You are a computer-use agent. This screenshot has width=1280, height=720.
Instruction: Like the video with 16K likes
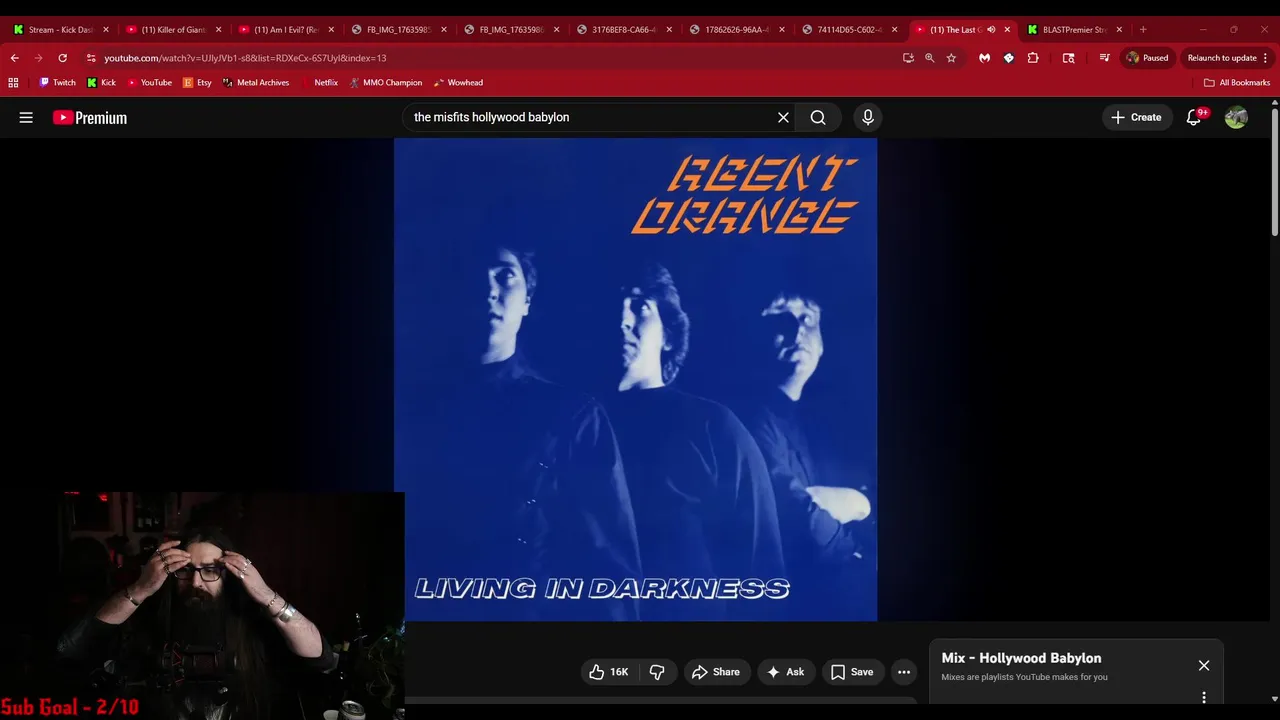point(608,672)
